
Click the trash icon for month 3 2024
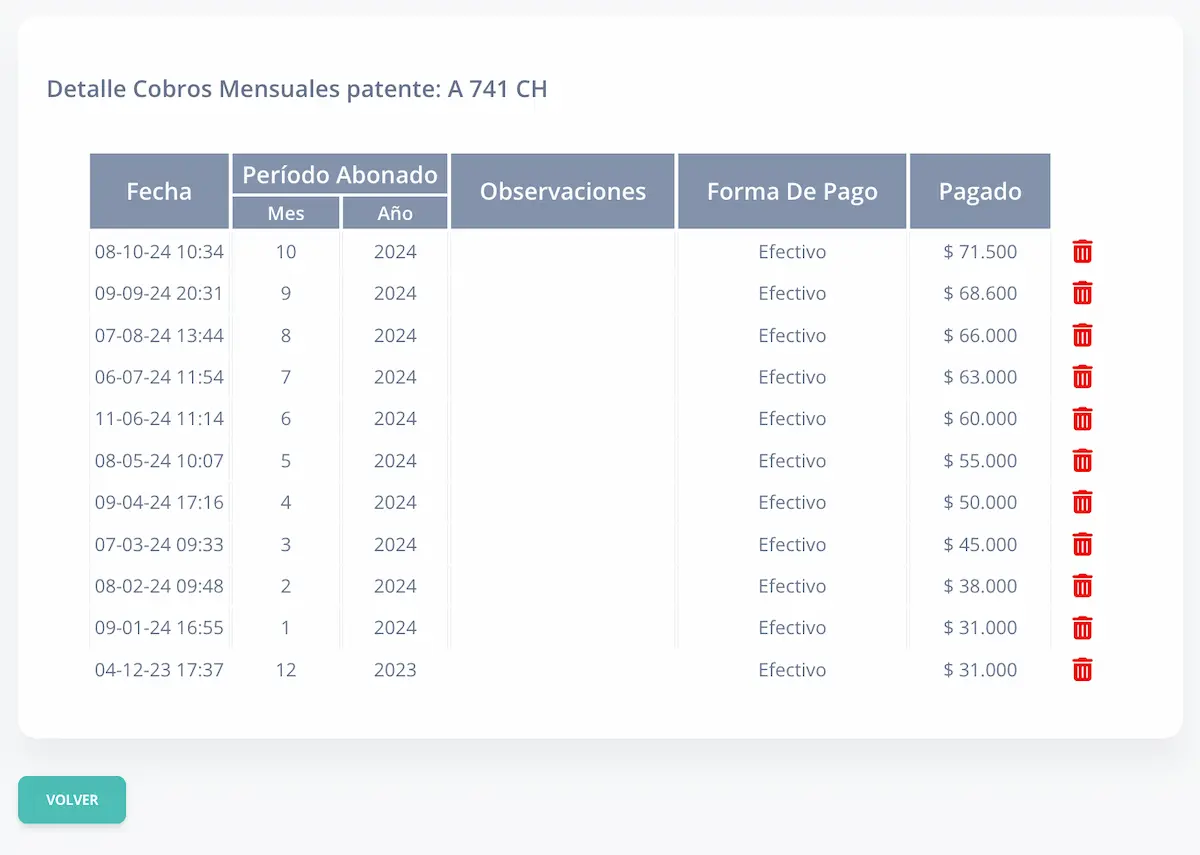point(1081,544)
